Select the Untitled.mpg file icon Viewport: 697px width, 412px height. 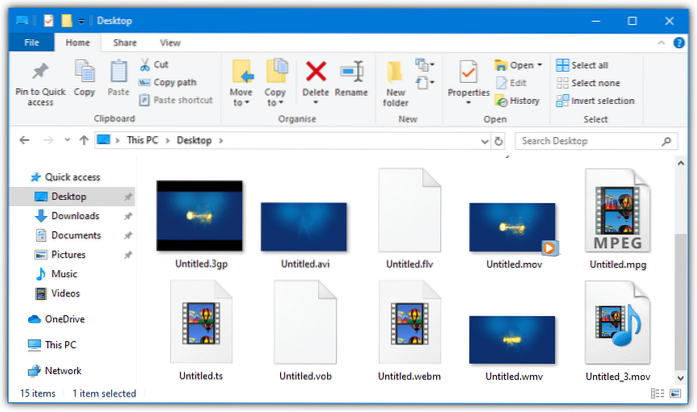pos(618,211)
